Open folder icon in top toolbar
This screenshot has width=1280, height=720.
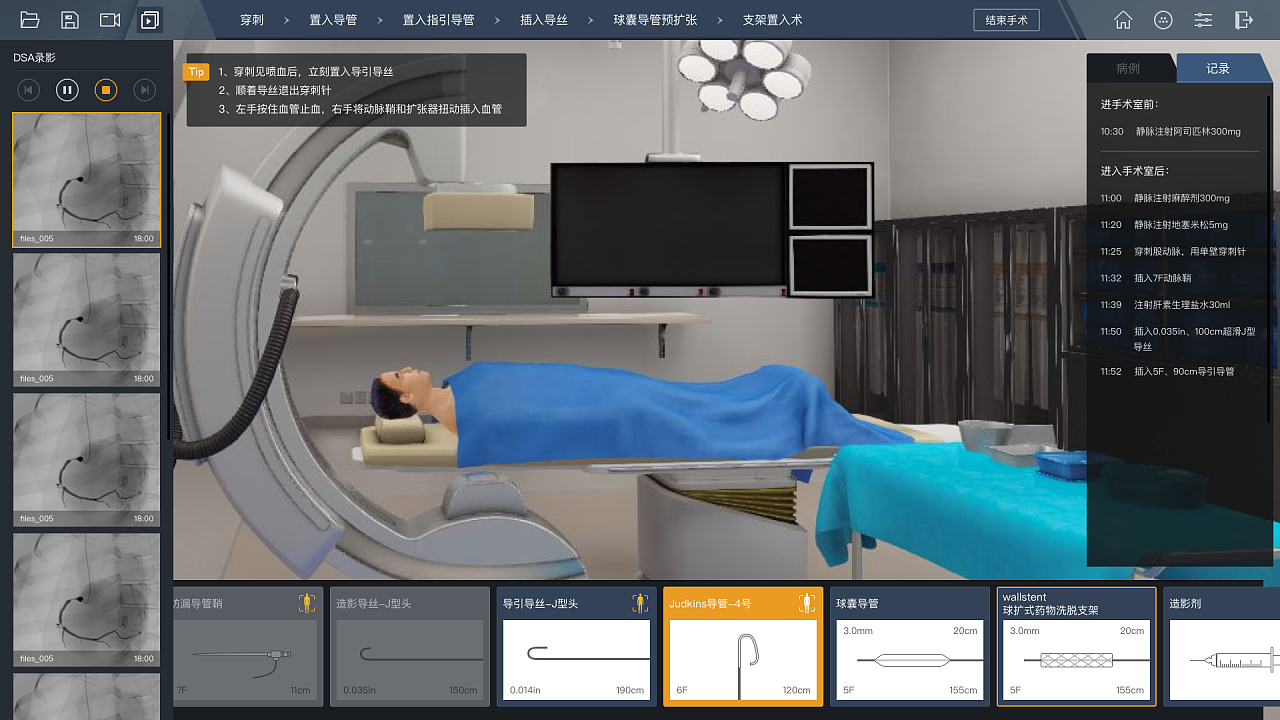click(x=30, y=20)
